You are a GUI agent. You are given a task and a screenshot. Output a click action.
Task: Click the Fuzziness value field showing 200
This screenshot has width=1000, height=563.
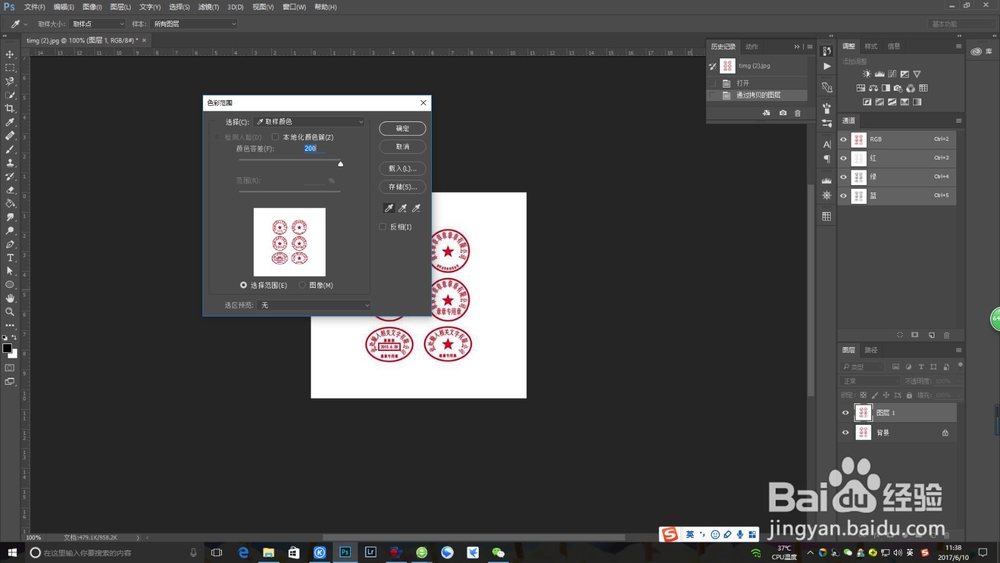[314, 148]
